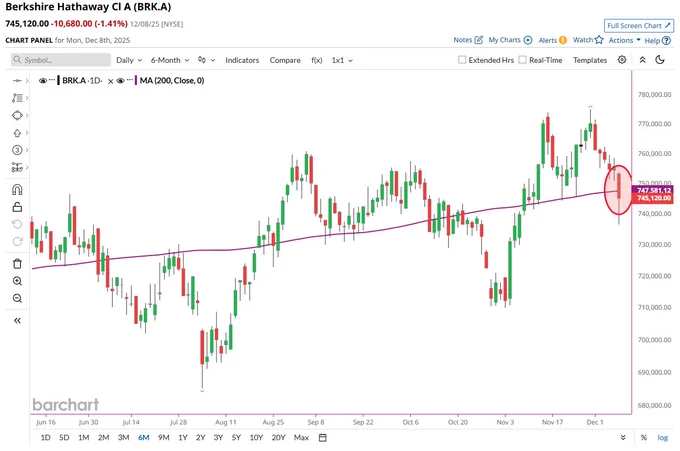Open My Charts
The width and height of the screenshot is (680, 451).
(x=510, y=40)
